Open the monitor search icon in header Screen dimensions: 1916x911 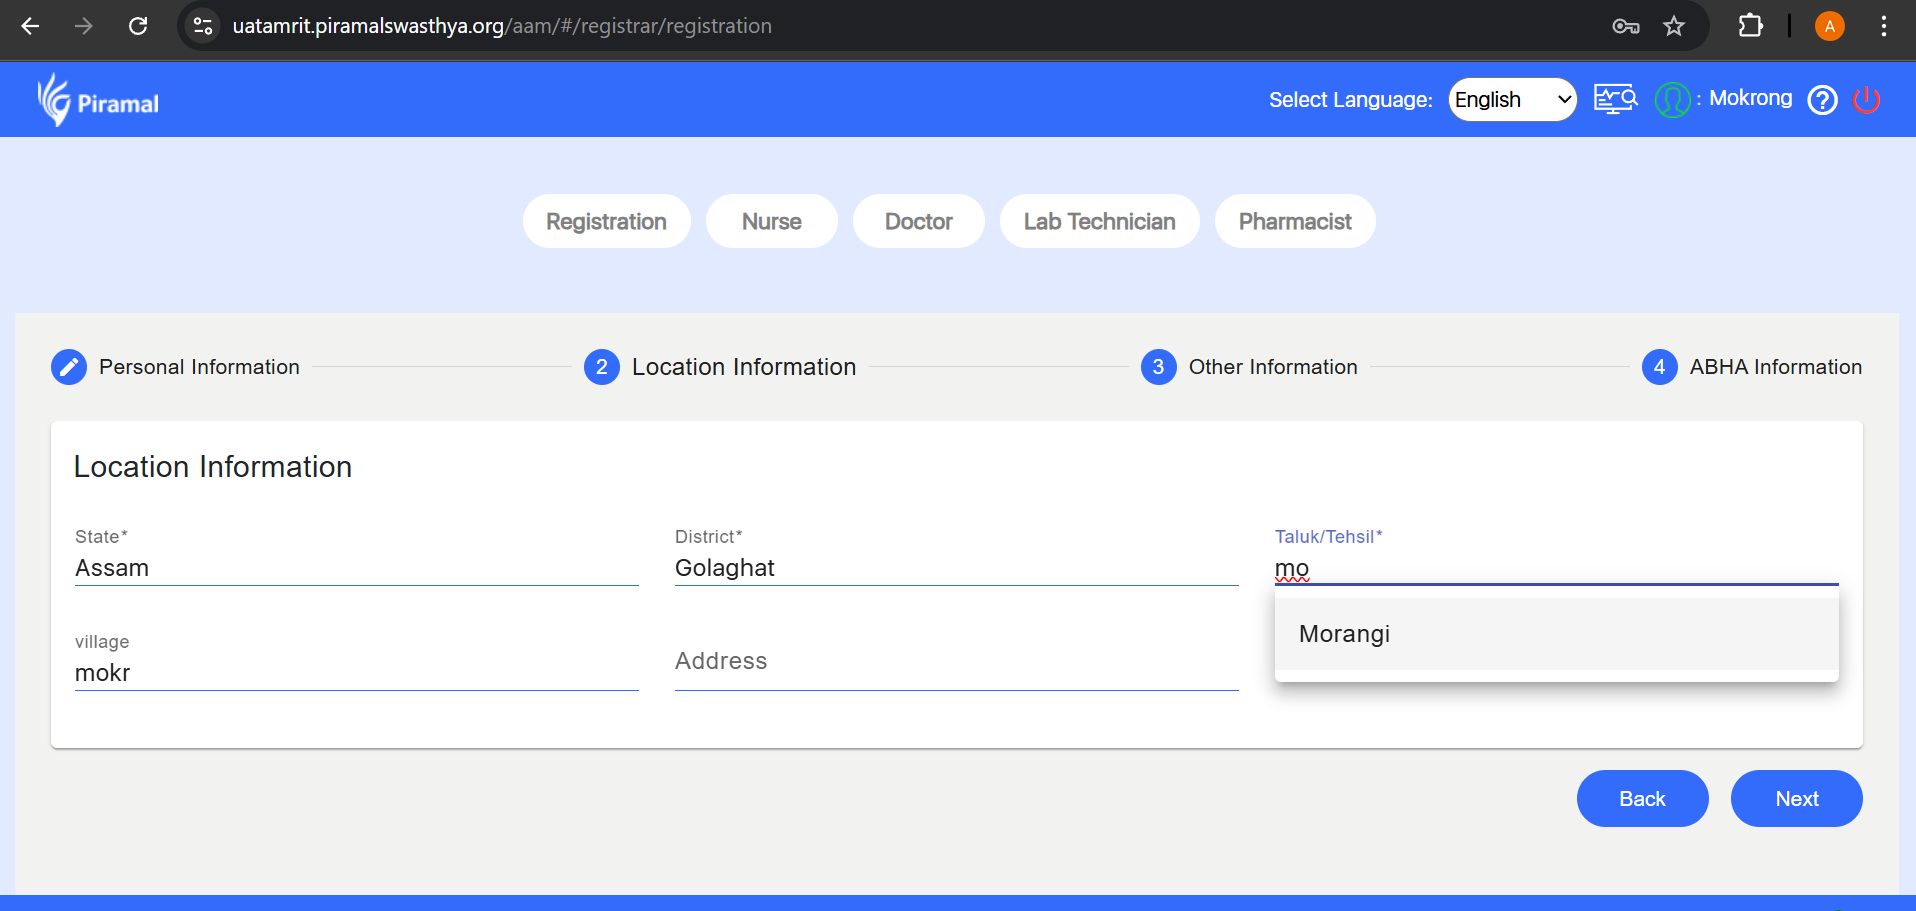[1615, 99]
